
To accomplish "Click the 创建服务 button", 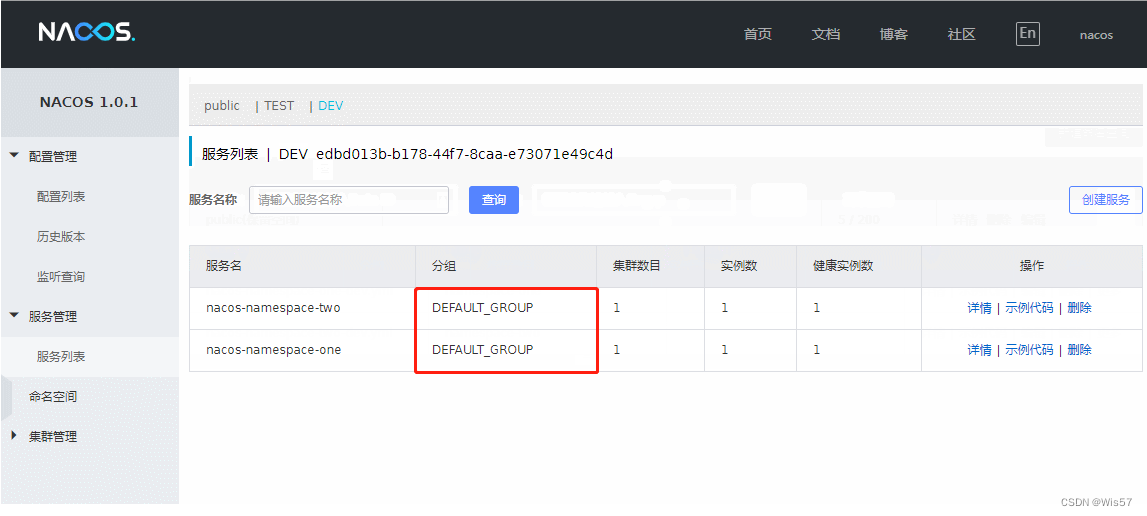I will point(1106,200).
